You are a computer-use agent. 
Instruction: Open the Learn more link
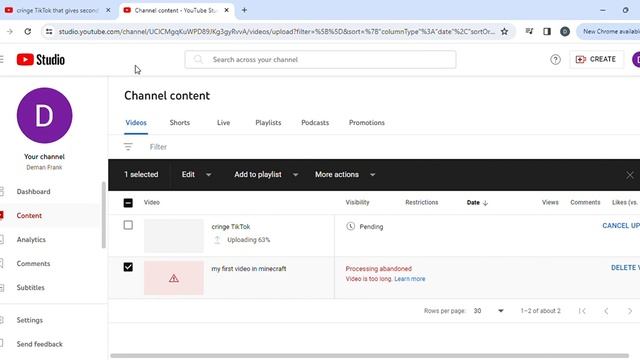click(409, 279)
